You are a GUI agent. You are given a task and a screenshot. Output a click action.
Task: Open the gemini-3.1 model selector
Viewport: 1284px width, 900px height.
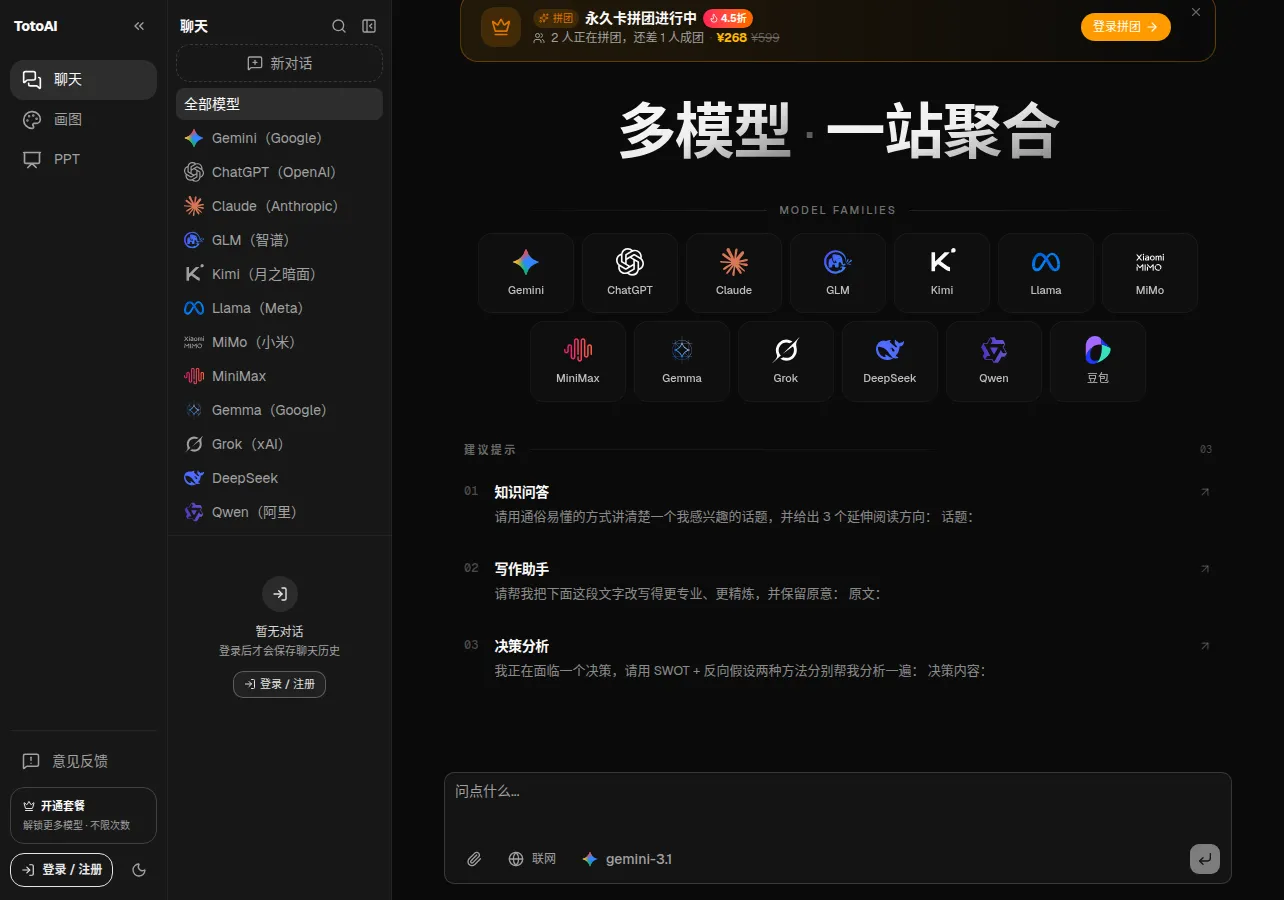627,859
